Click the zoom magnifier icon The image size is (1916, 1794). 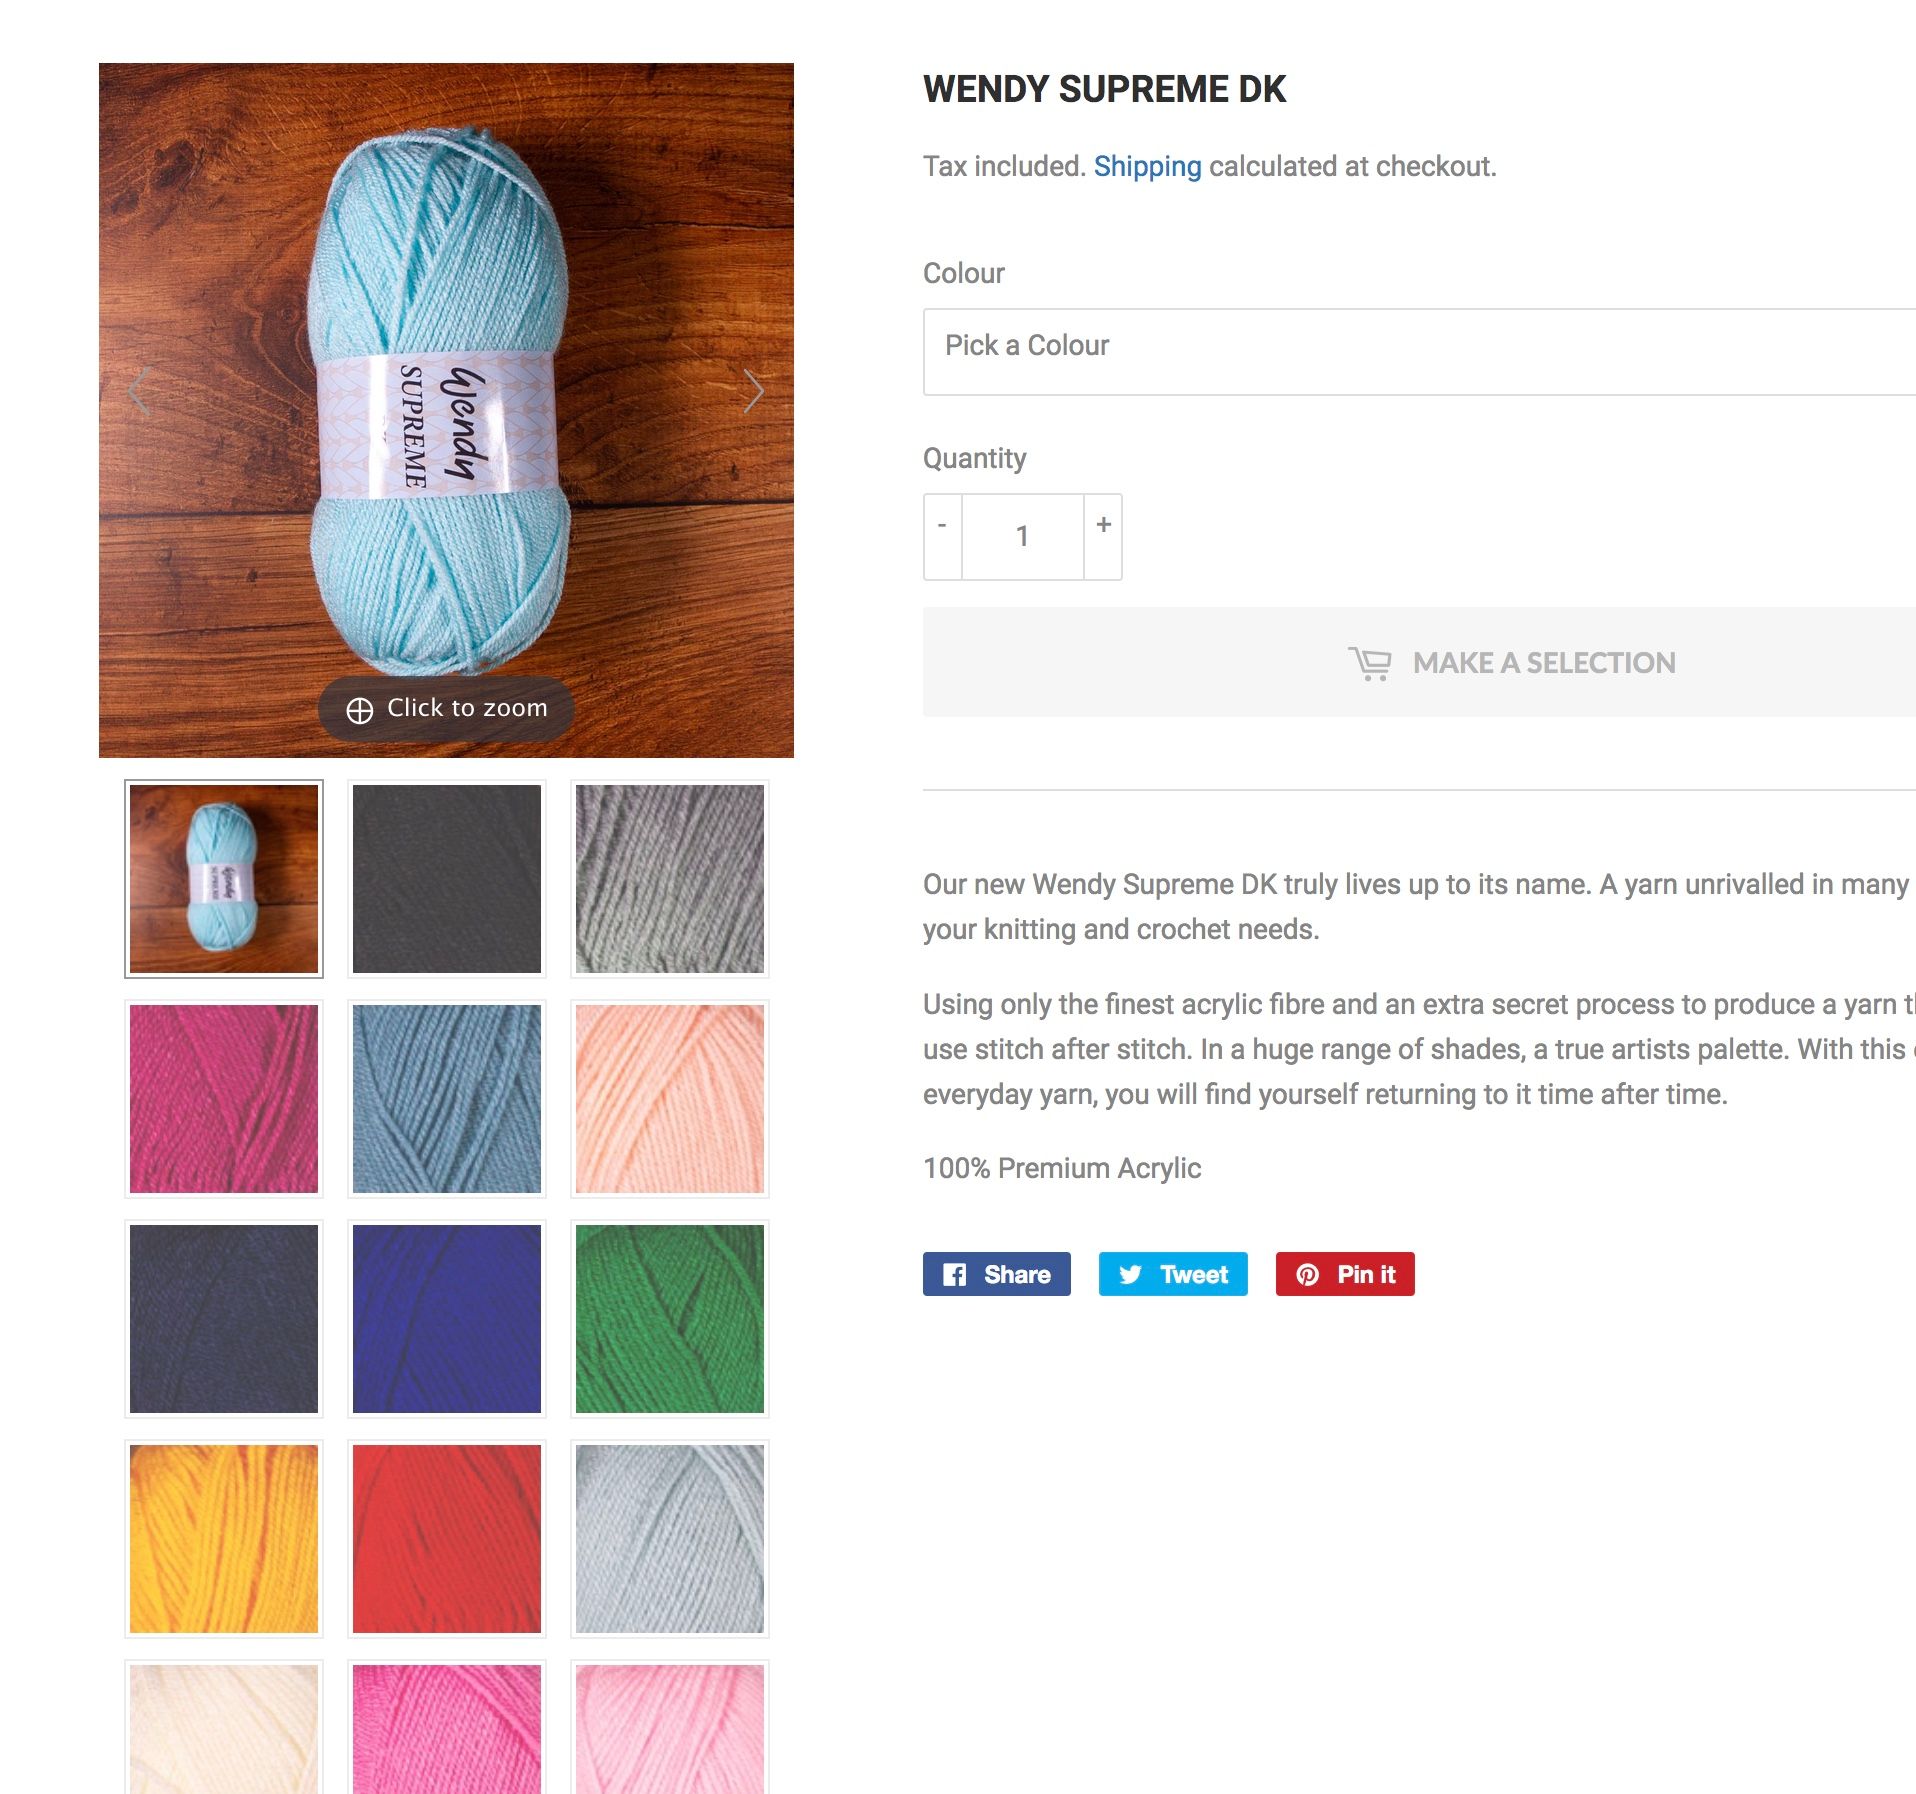point(360,710)
